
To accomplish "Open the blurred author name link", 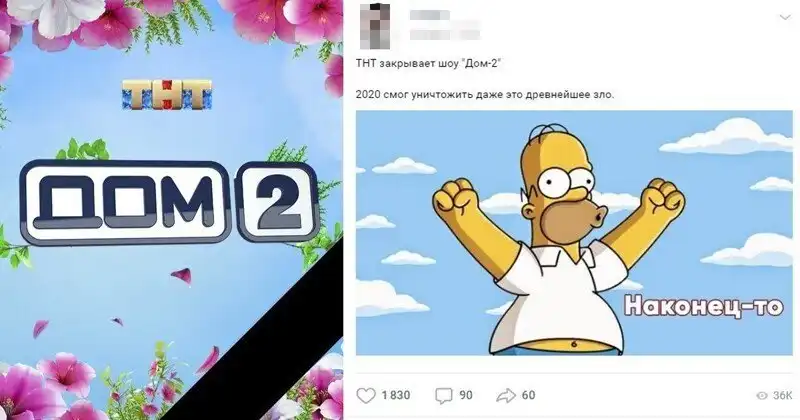I will [430, 15].
